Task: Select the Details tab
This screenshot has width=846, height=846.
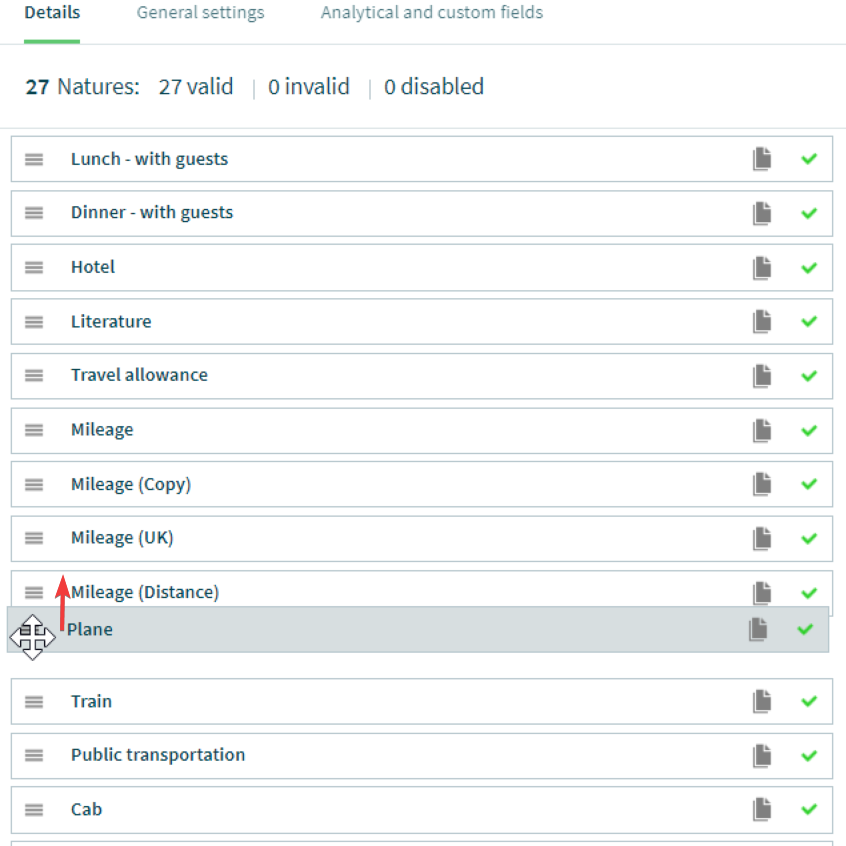Action: click(52, 12)
